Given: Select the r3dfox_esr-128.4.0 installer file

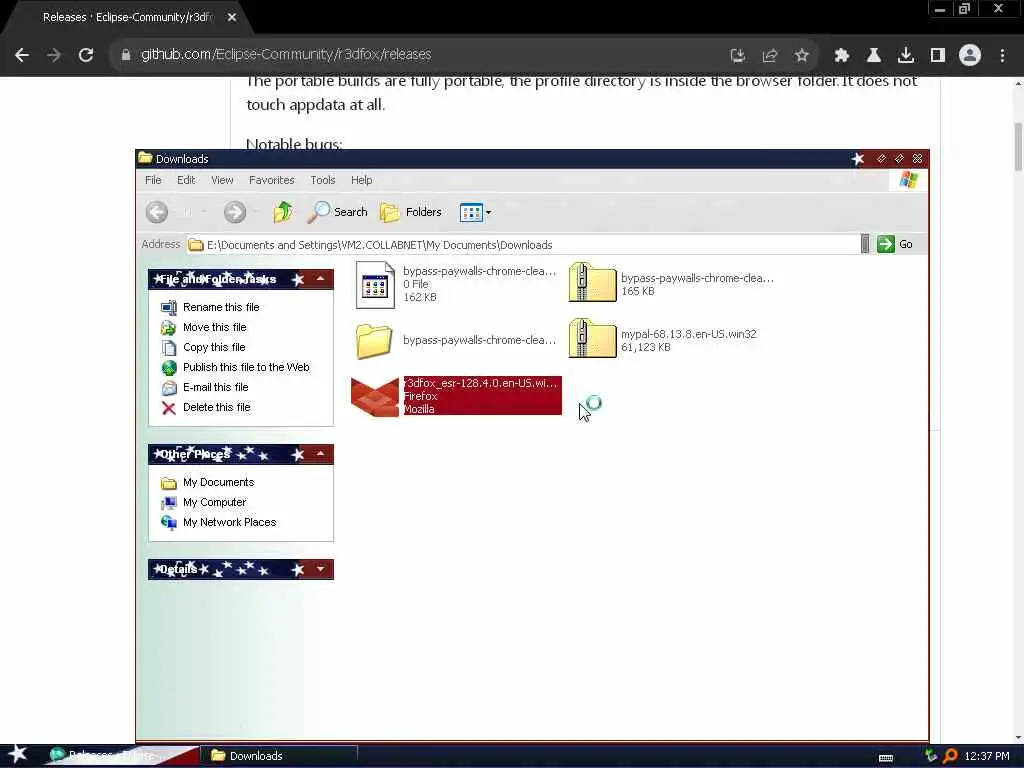Looking at the screenshot, I should (456, 396).
